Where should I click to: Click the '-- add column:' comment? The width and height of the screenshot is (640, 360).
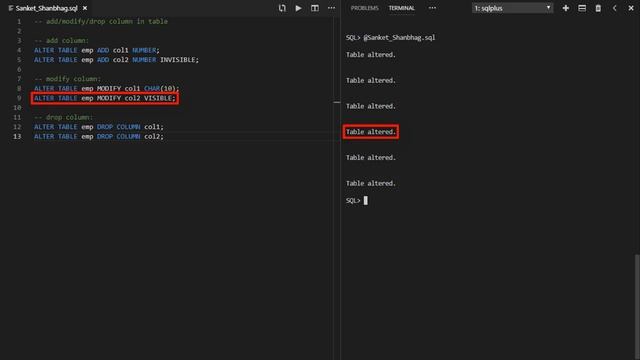tap(61, 40)
